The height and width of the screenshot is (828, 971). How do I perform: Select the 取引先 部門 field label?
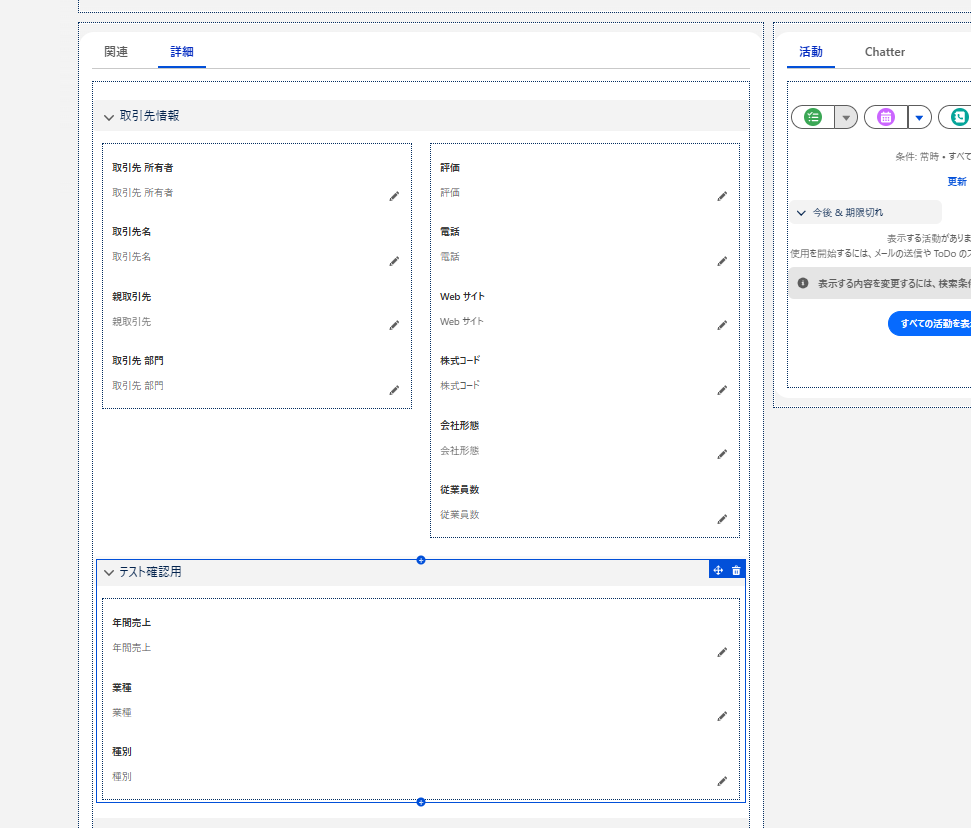[137, 360]
